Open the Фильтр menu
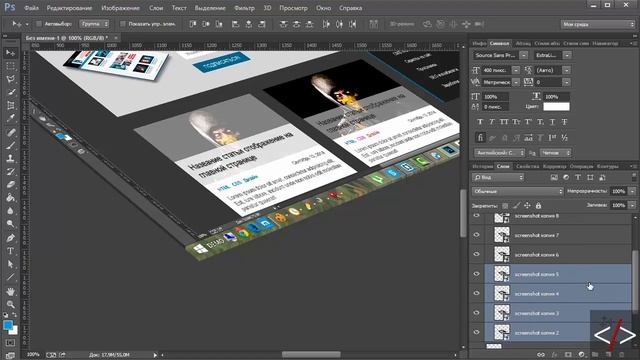 pyautogui.click(x=244, y=8)
